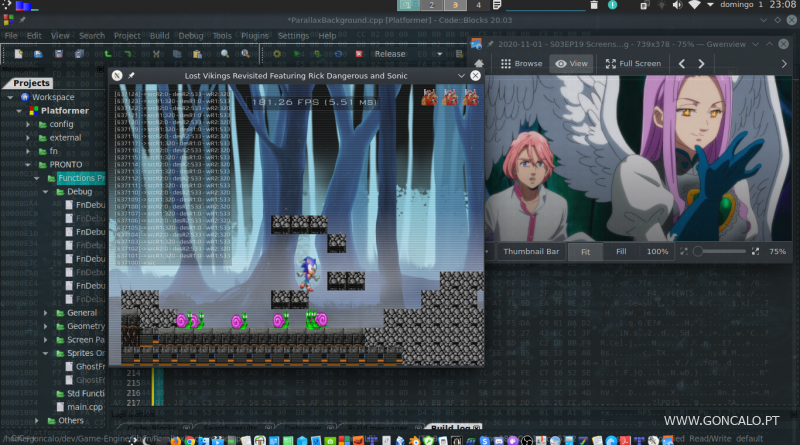800x445 pixels.
Task: Expand the General folder
Action: [x=46, y=313]
